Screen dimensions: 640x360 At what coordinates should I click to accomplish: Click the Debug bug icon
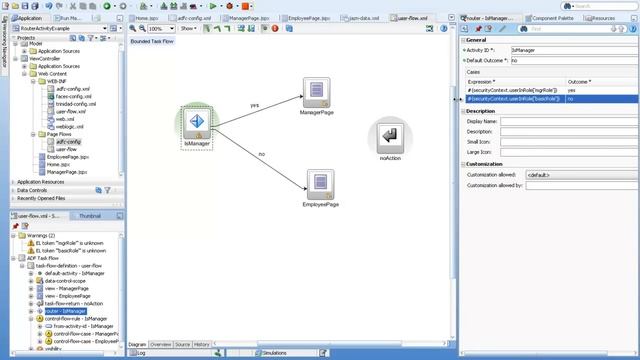click(x=229, y=6)
